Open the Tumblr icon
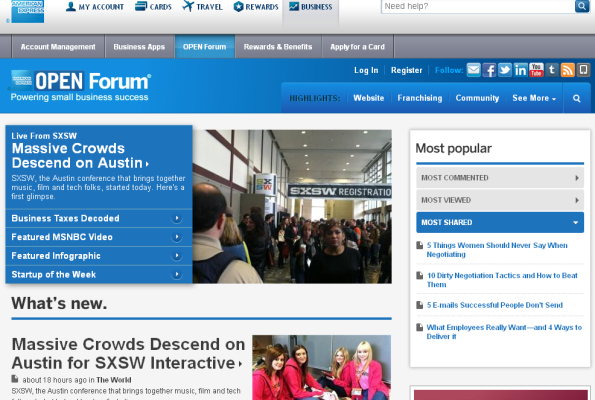 tap(552, 70)
